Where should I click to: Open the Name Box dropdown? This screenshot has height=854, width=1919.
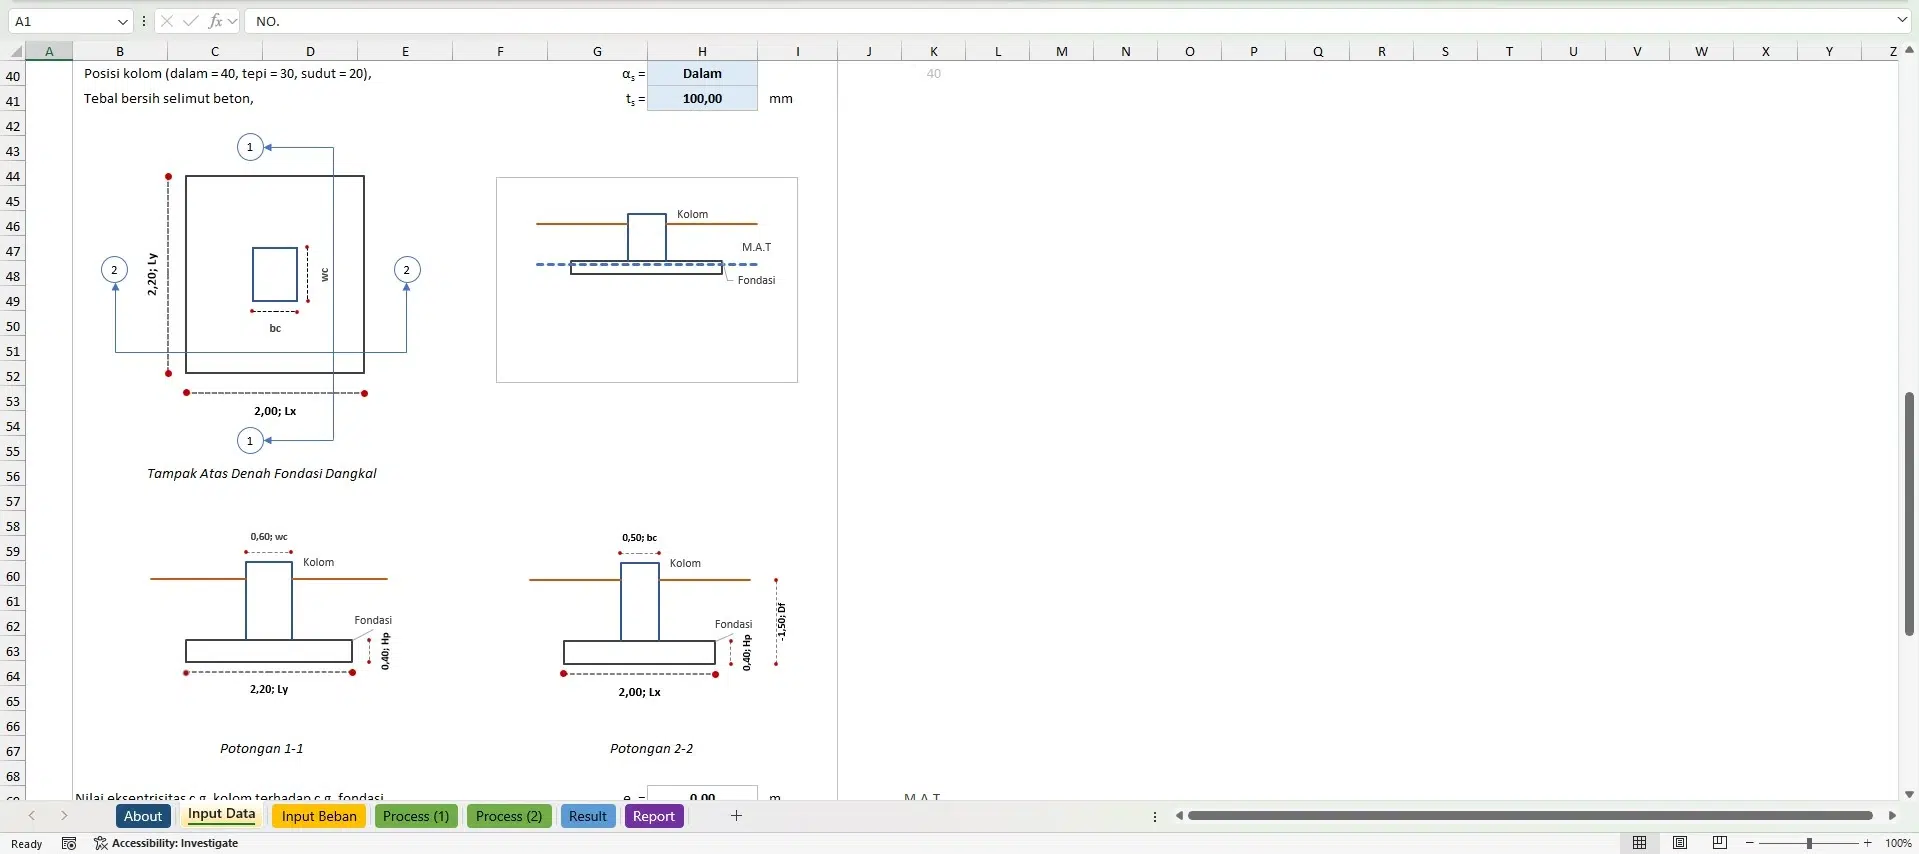(x=122, y=21)
